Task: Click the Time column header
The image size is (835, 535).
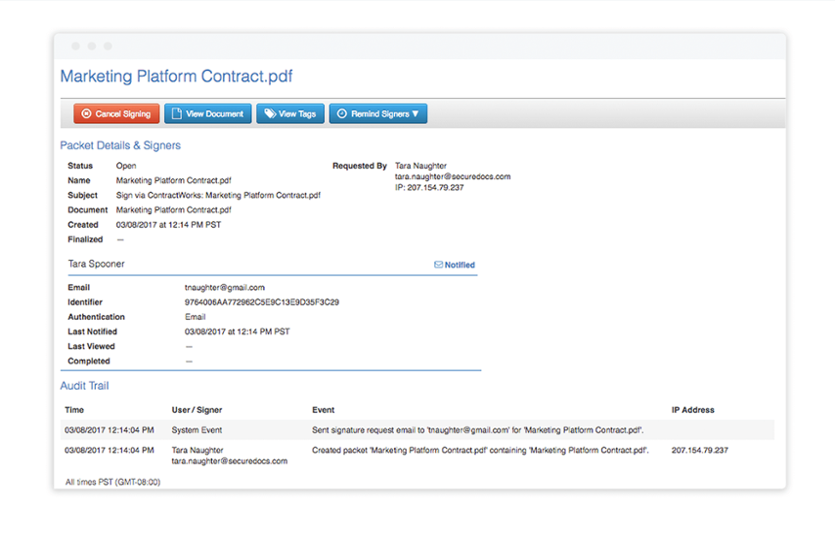Action: [x=75, y=410]
